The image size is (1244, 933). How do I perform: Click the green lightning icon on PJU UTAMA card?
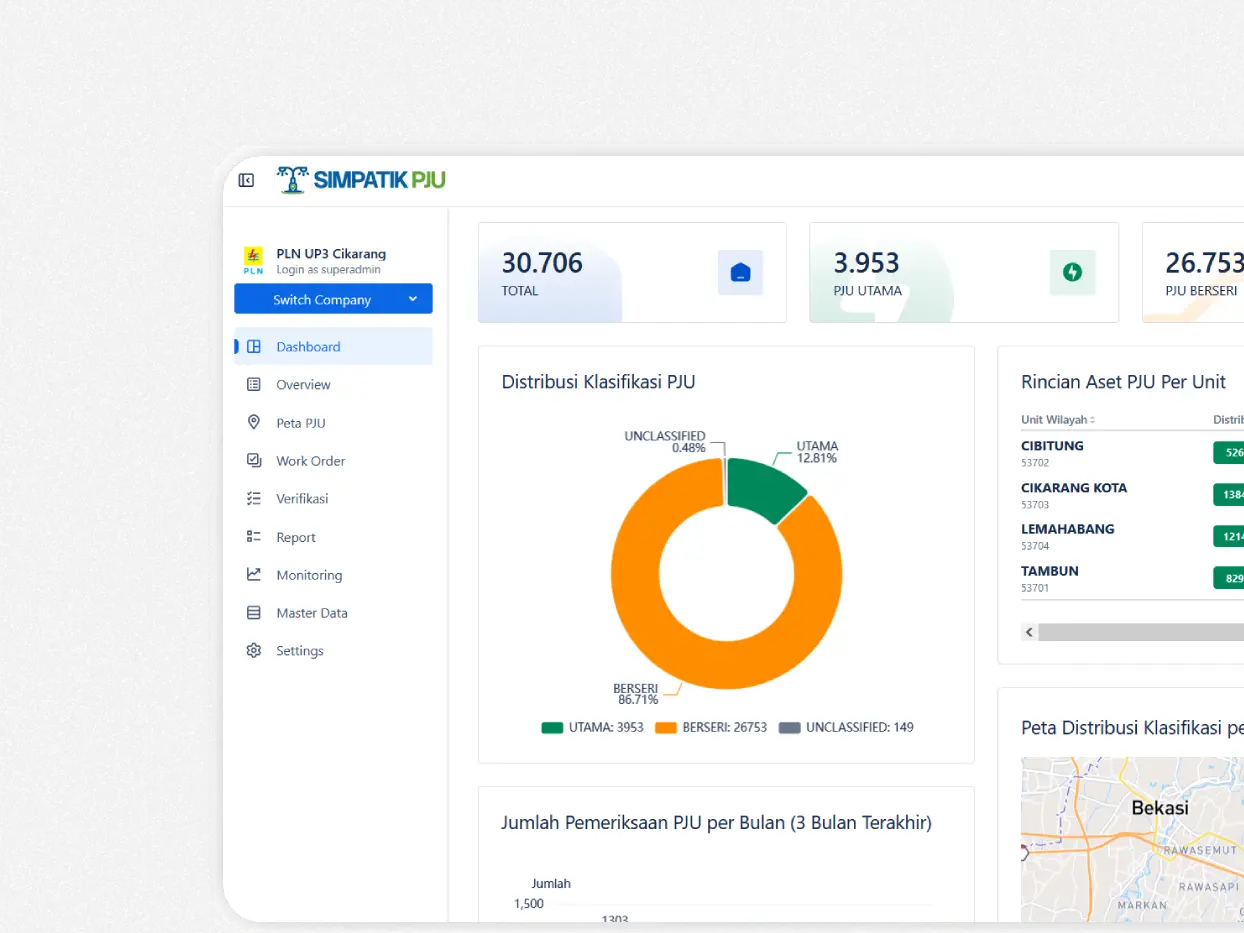pos(1072,272)
